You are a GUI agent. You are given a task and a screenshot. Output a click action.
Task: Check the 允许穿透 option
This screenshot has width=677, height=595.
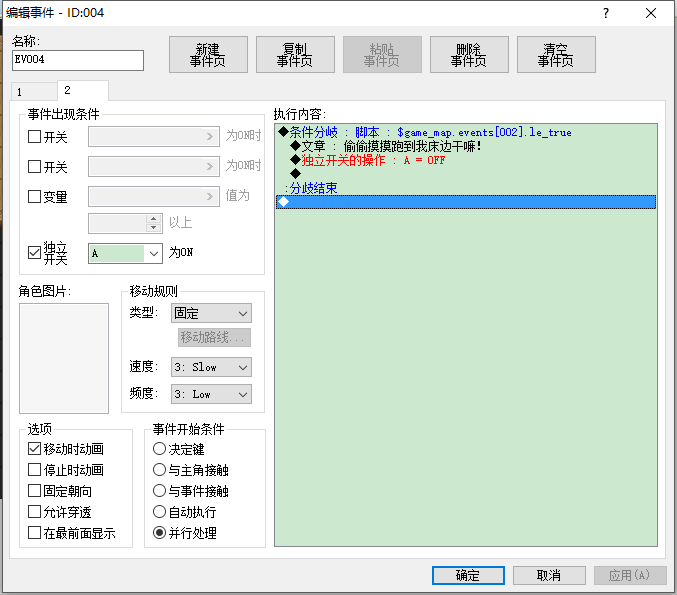34,512
